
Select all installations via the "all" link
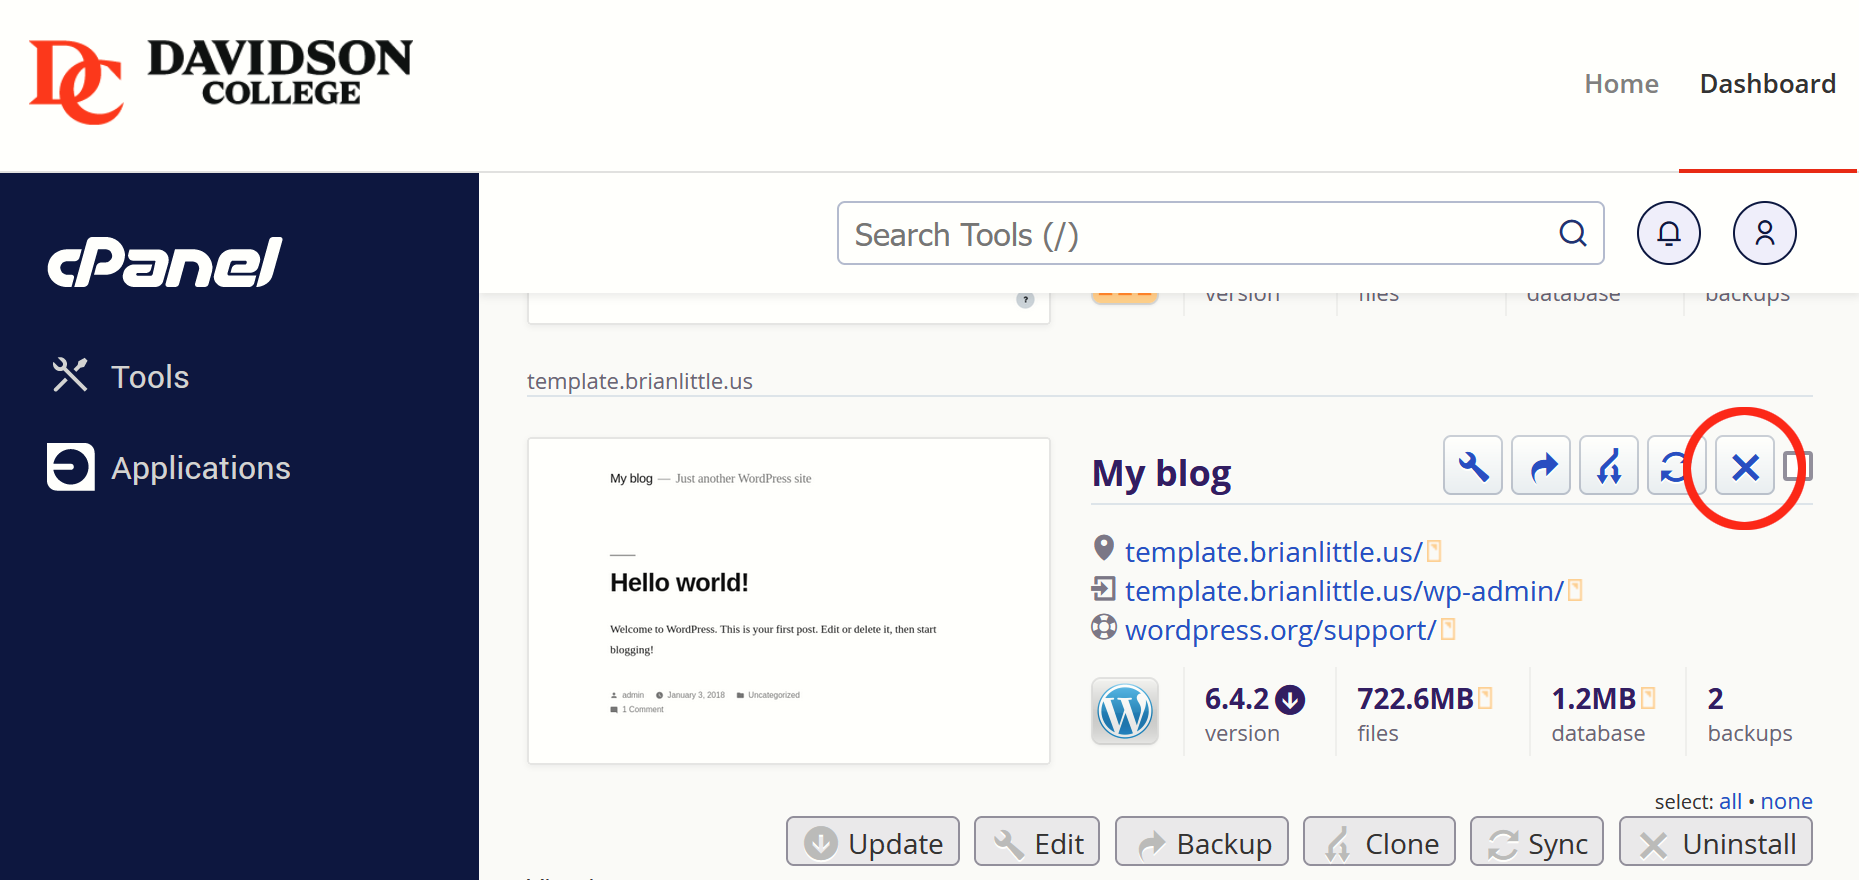1730,801
